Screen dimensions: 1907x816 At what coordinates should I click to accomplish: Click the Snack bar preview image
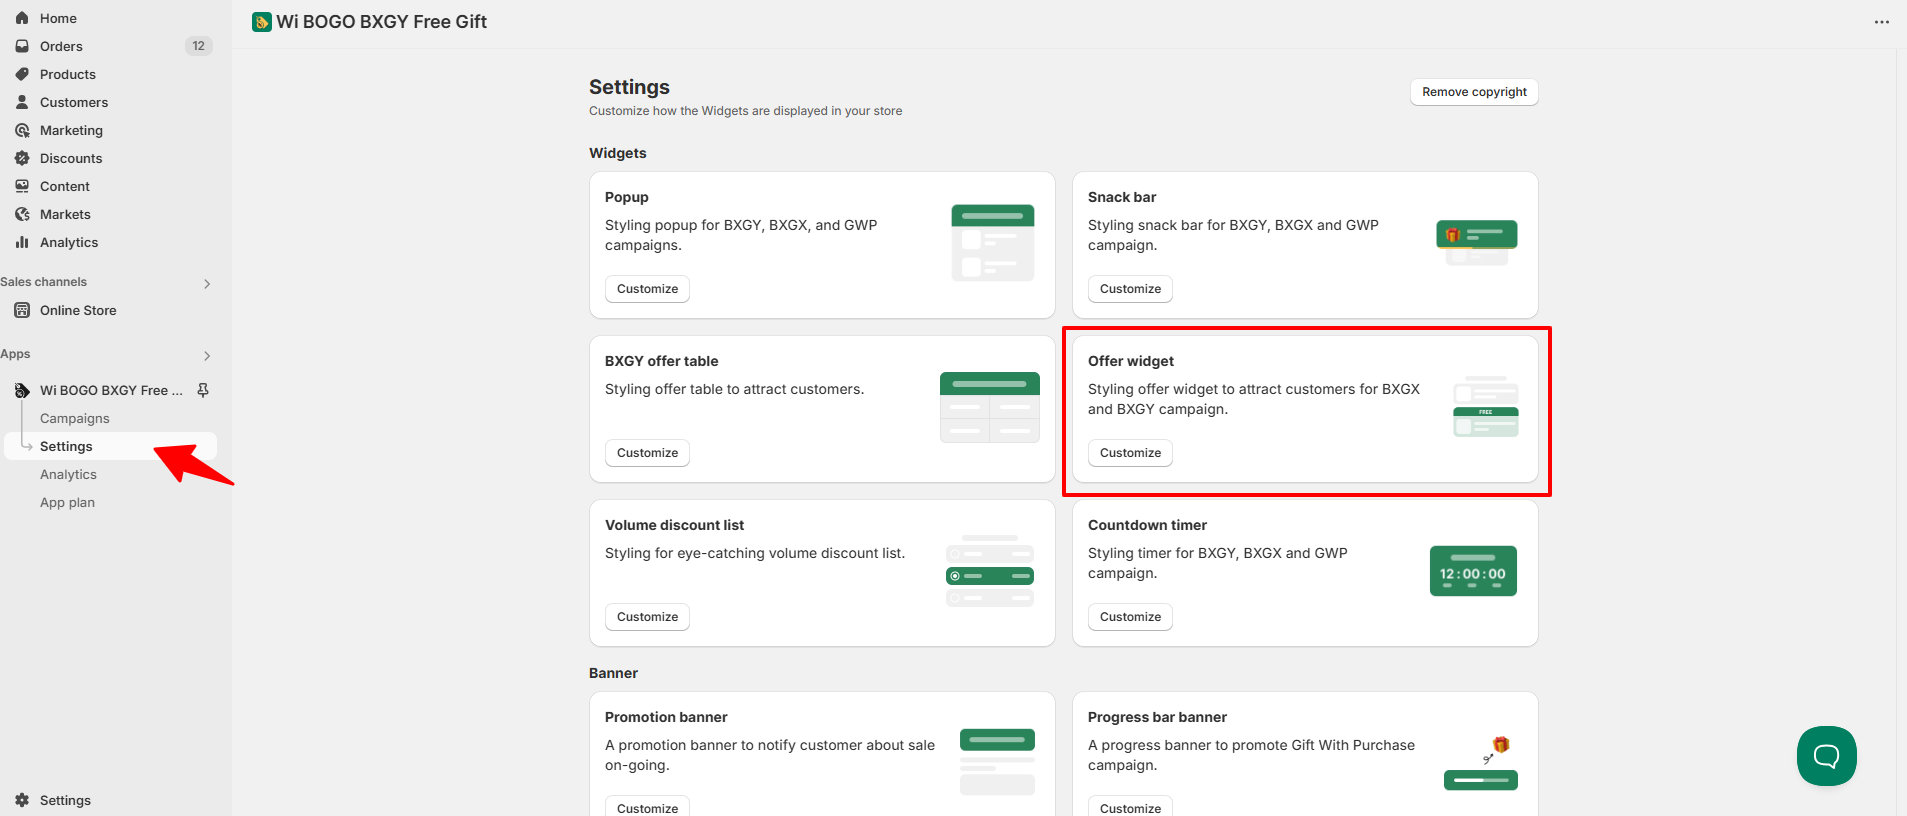(1477, 243)
